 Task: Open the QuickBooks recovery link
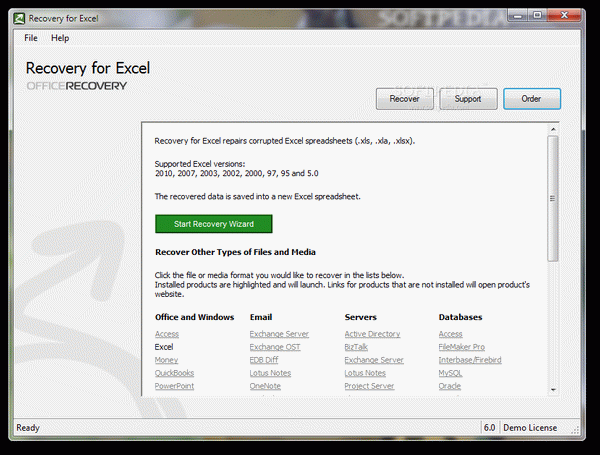(x=174, y=373)
